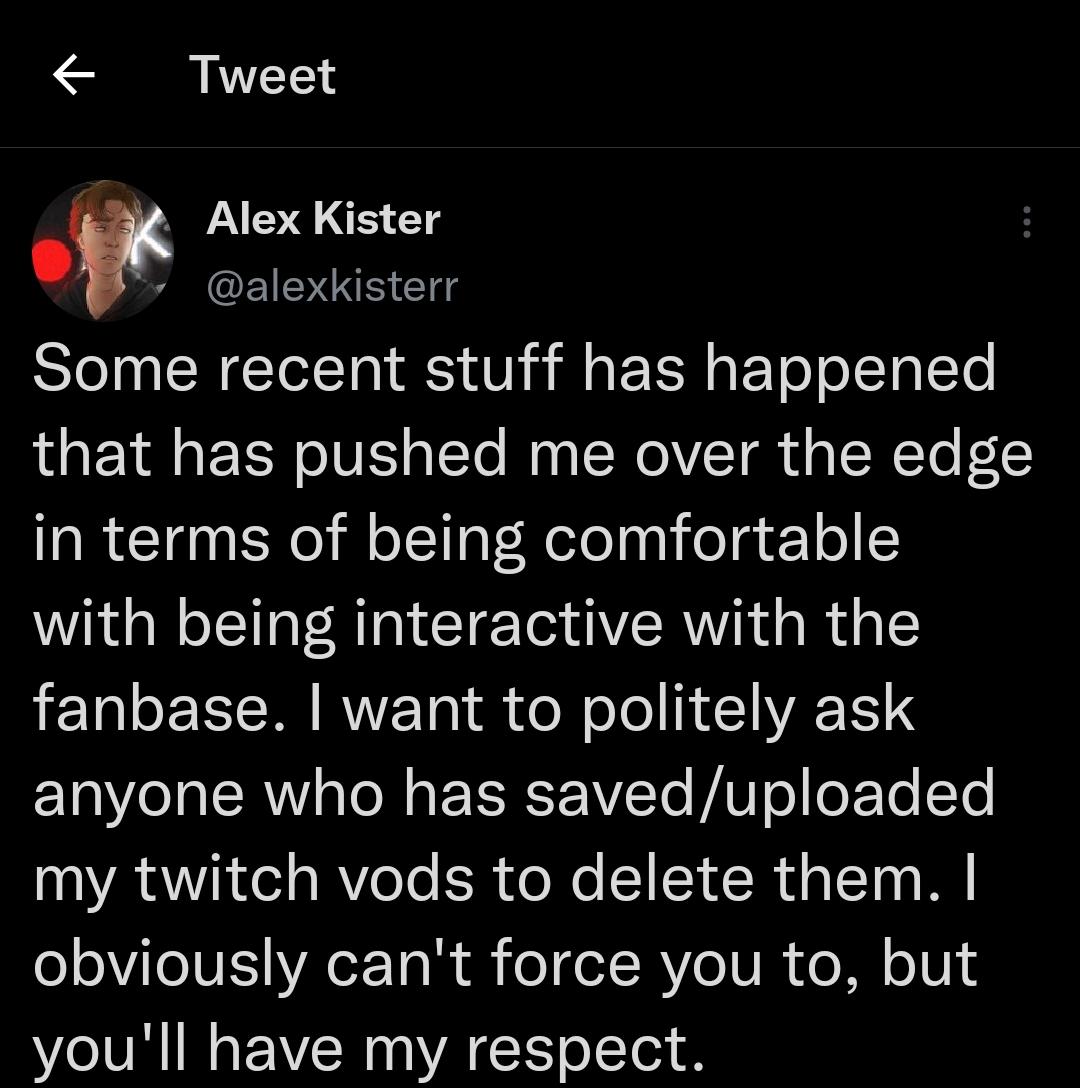Screen dimensions: 1080x1088
Task: Click the word "twitch" in the tweet
Action: (x=227, y=880)
